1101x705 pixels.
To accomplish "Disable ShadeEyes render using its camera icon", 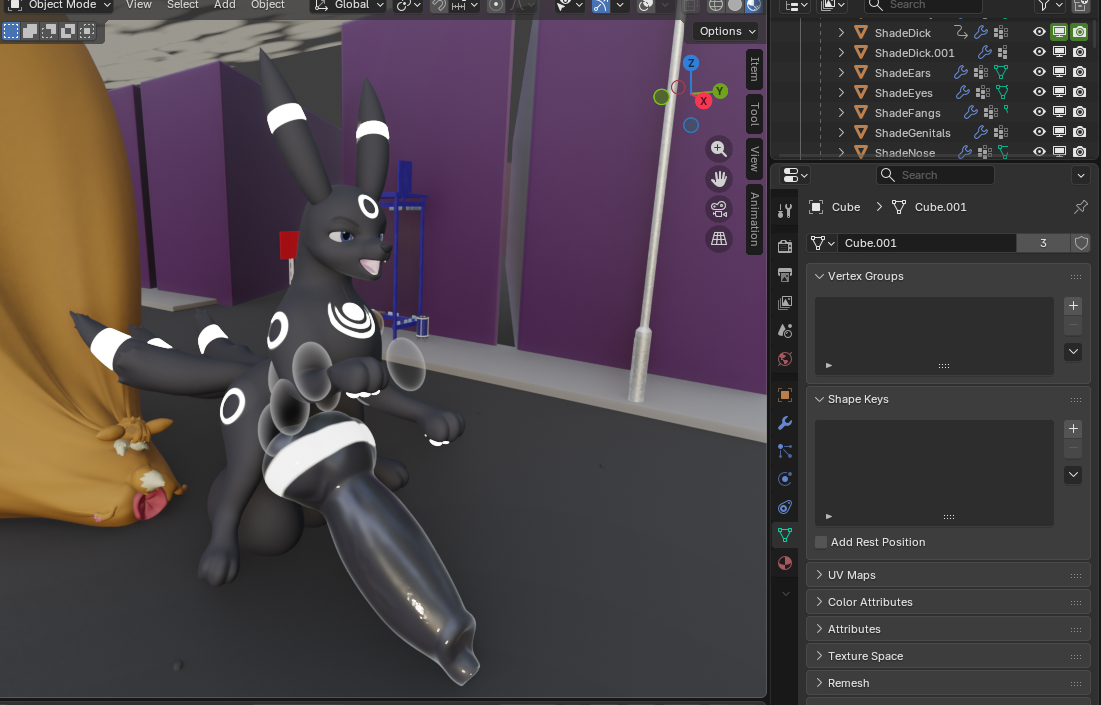I will [1080, 92].
